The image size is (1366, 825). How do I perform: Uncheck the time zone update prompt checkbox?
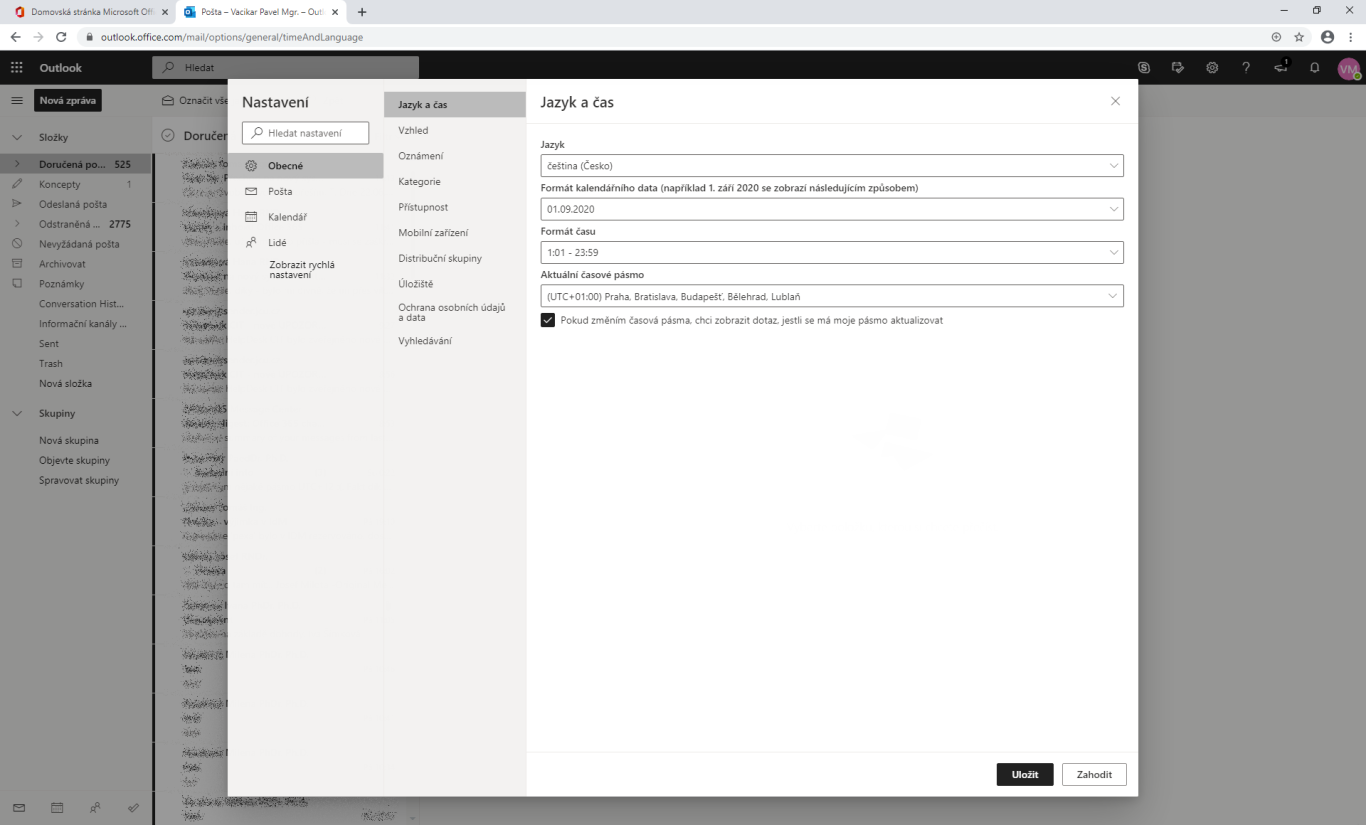pyautogui.click(x=548, y=320)
